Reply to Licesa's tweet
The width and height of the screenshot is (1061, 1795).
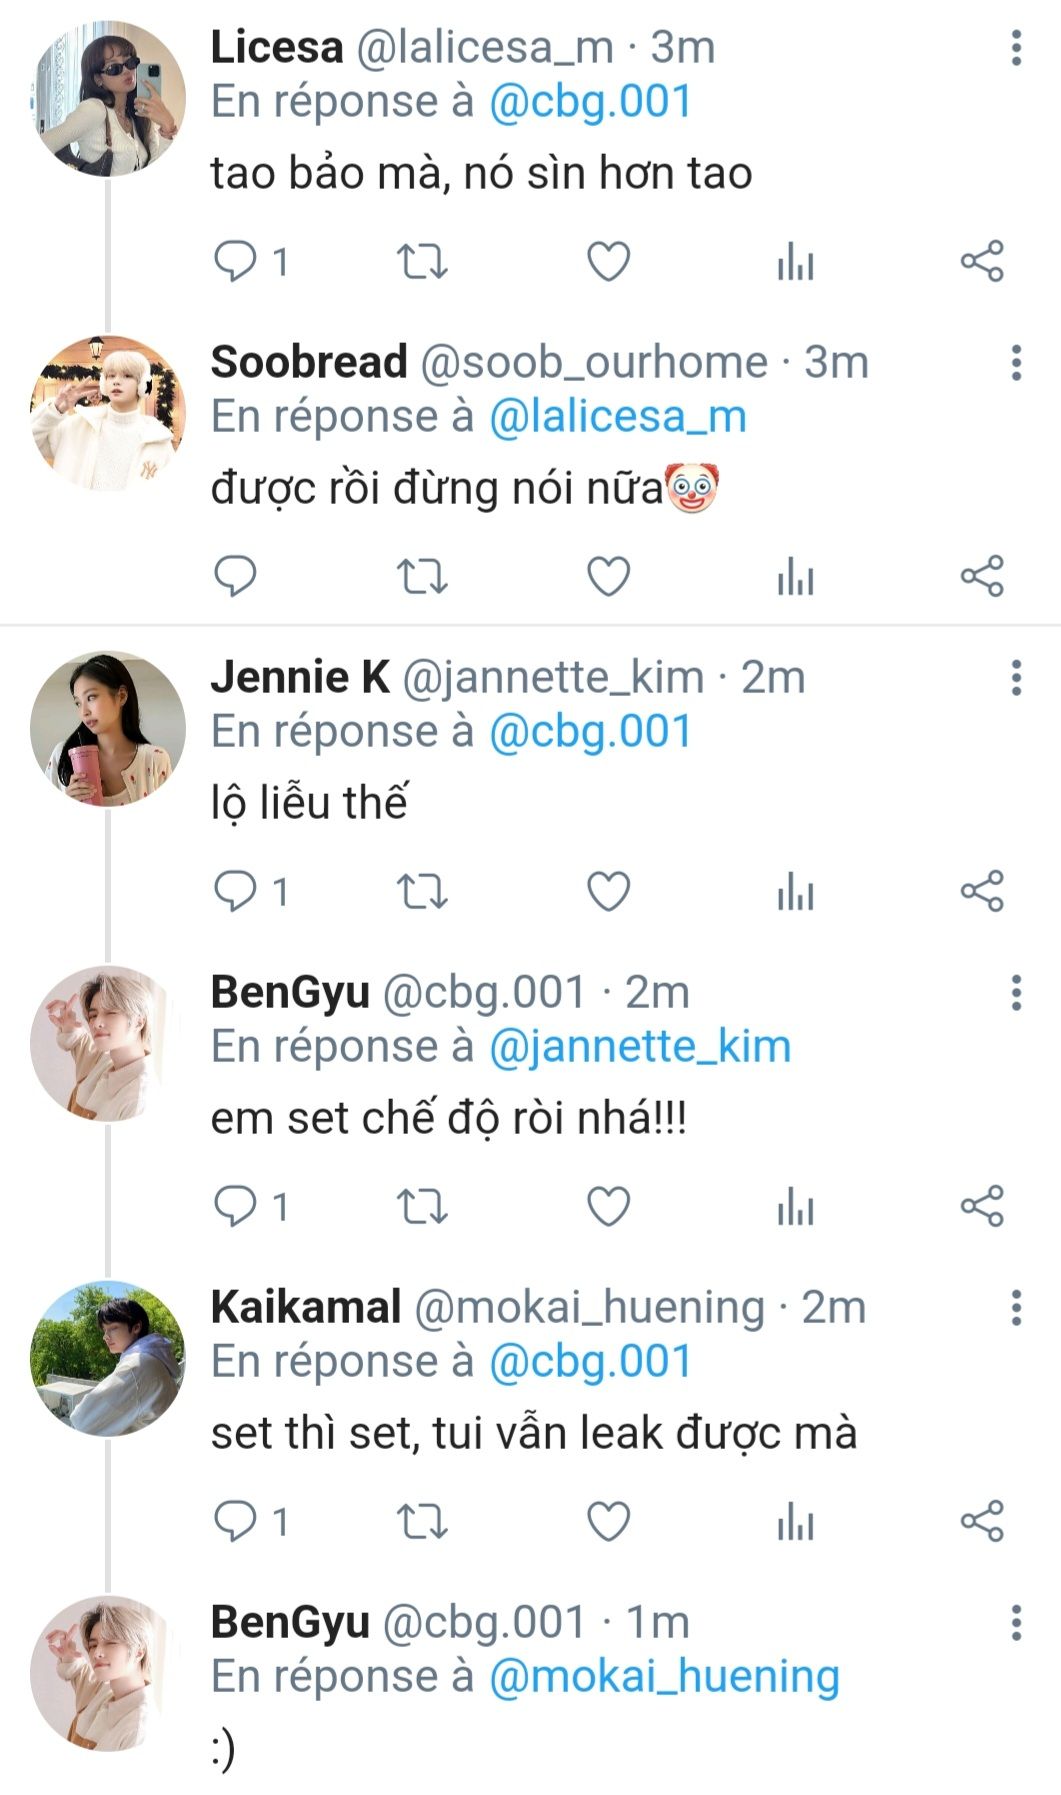coord(236,262)
